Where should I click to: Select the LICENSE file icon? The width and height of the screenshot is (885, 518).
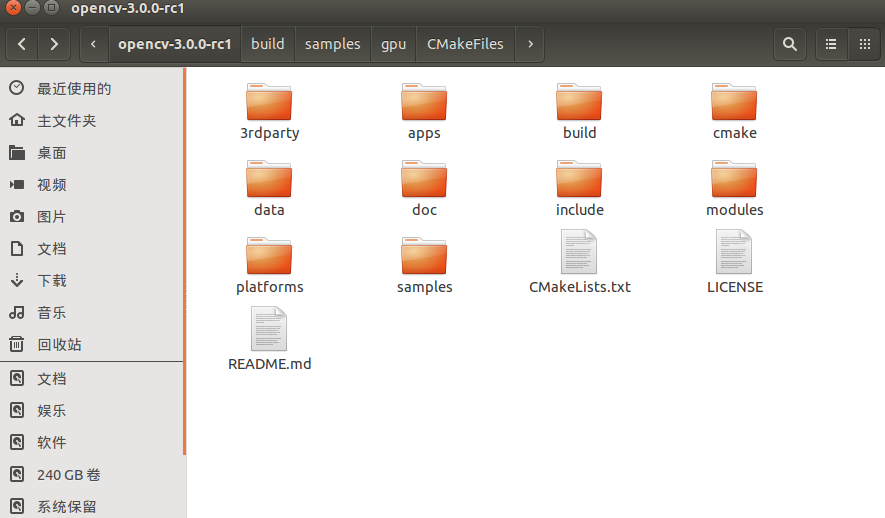(x=734, y=252)
